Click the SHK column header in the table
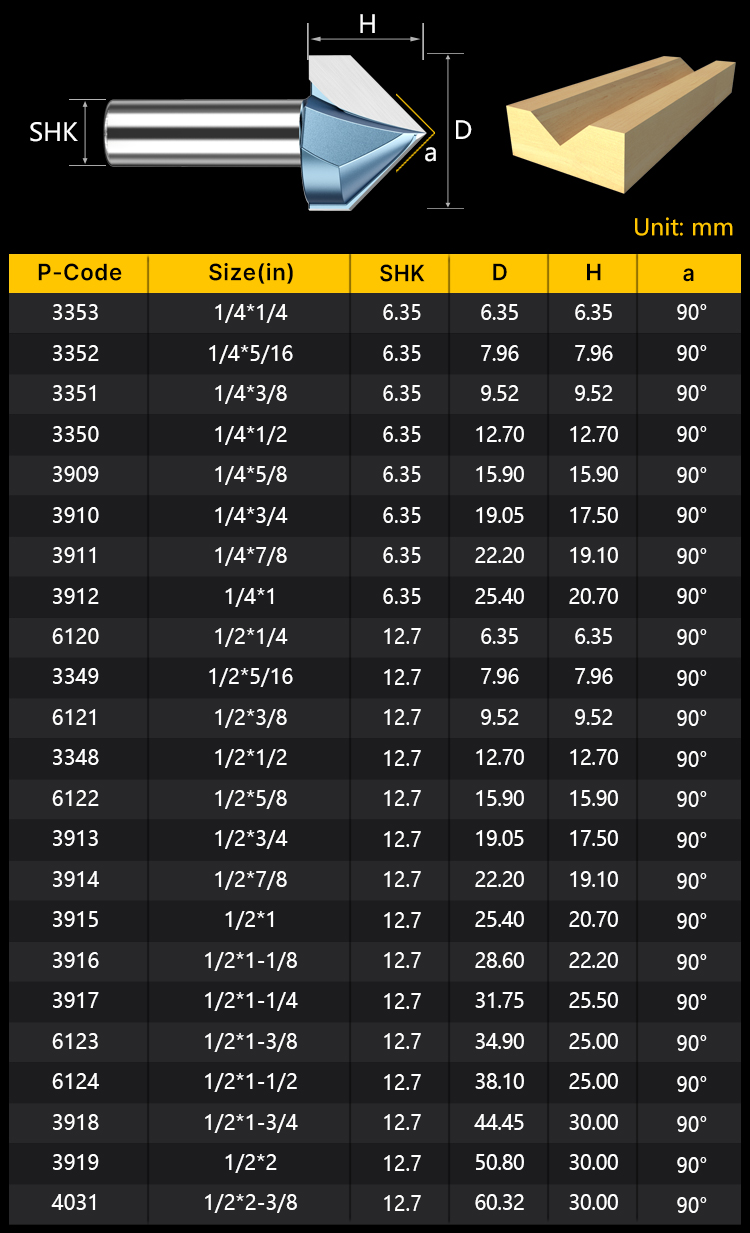750x1233 pixels. click(x=401, y=274)
